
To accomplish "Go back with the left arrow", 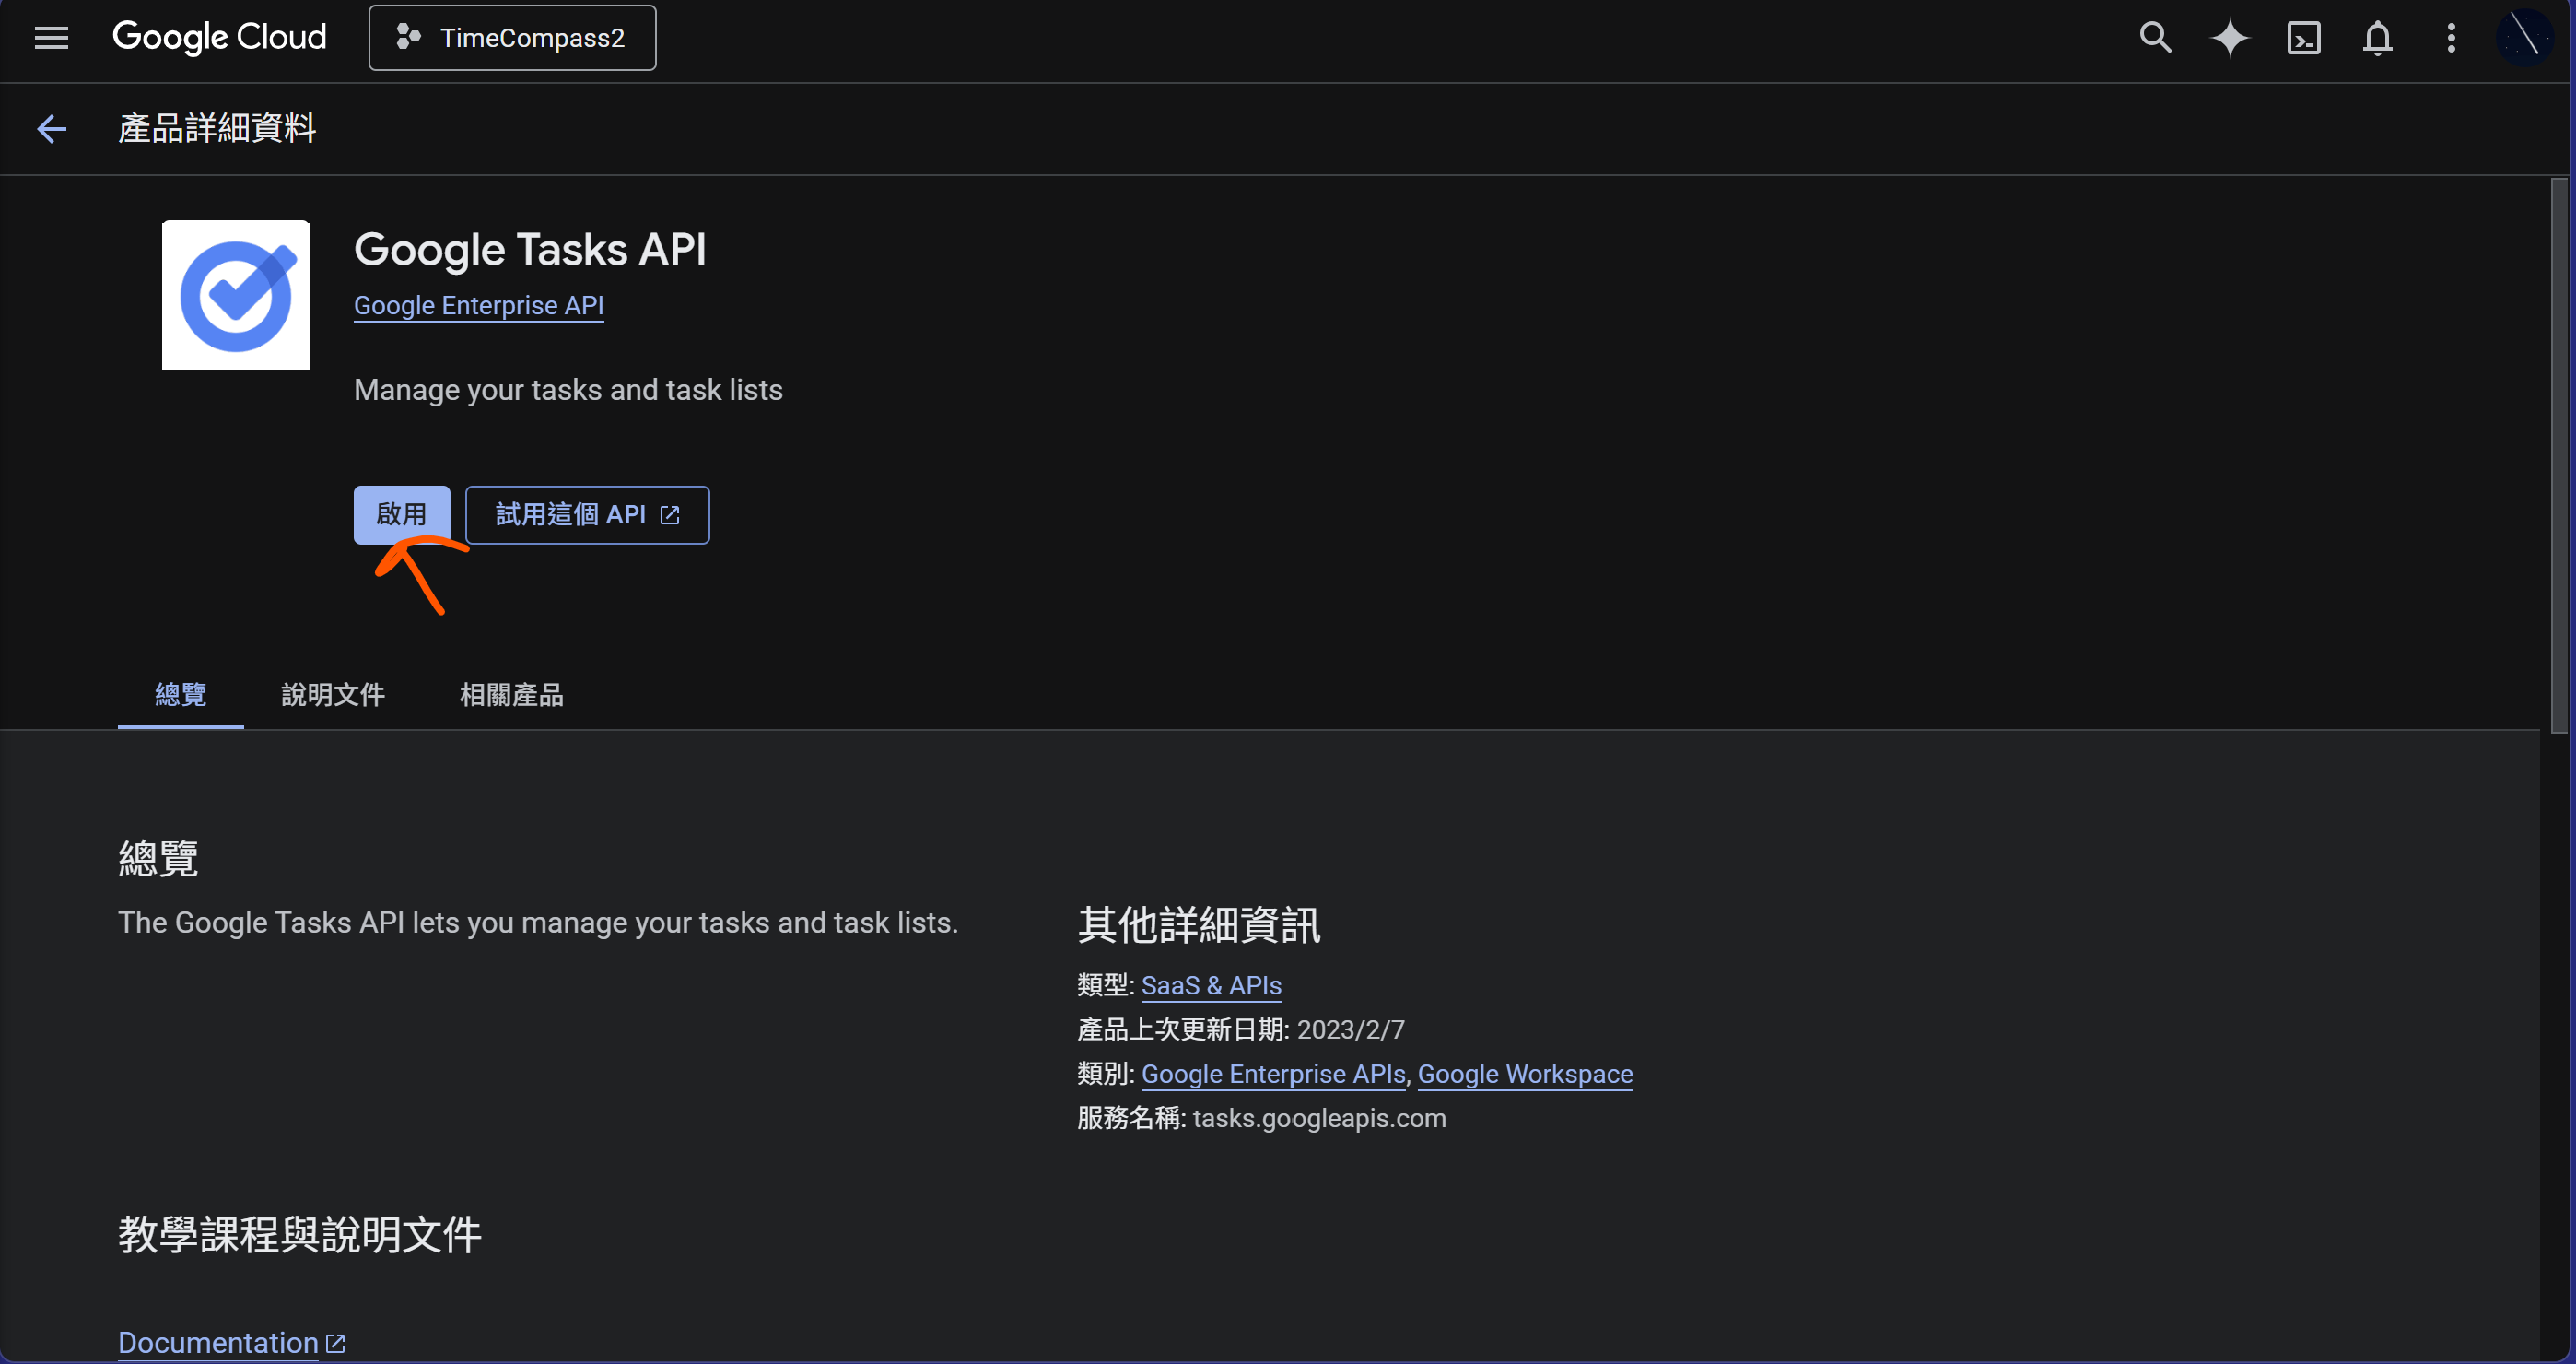I will pos(51,128).
